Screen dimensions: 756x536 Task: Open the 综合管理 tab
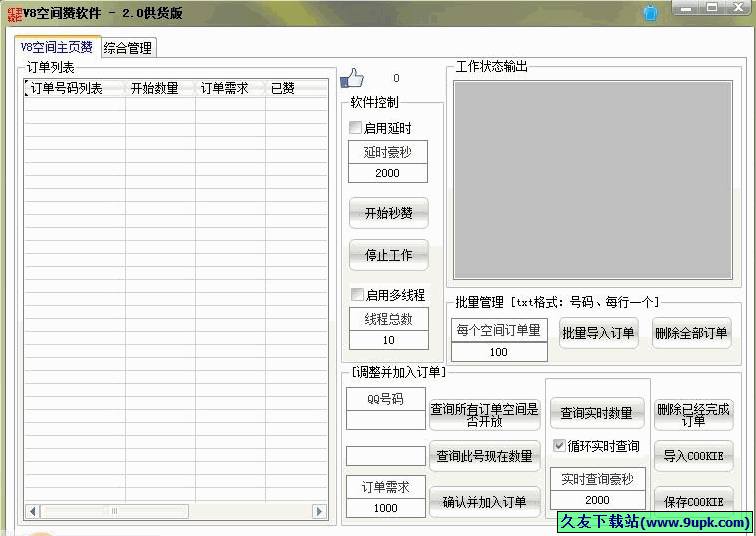[128, 48]
